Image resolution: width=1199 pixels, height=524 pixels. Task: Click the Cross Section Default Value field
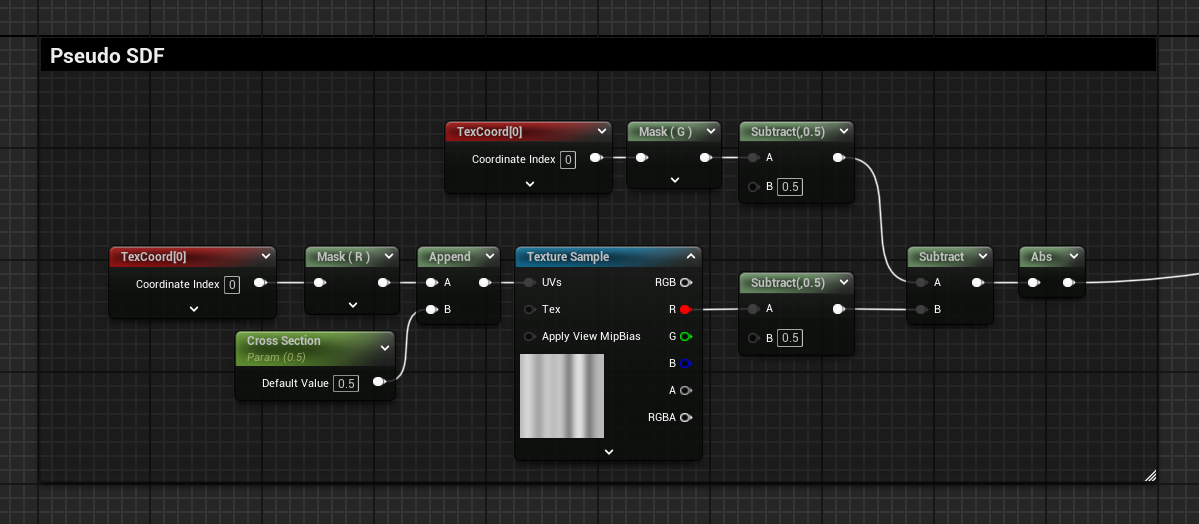pyautogui.click(x=346, y=384)
